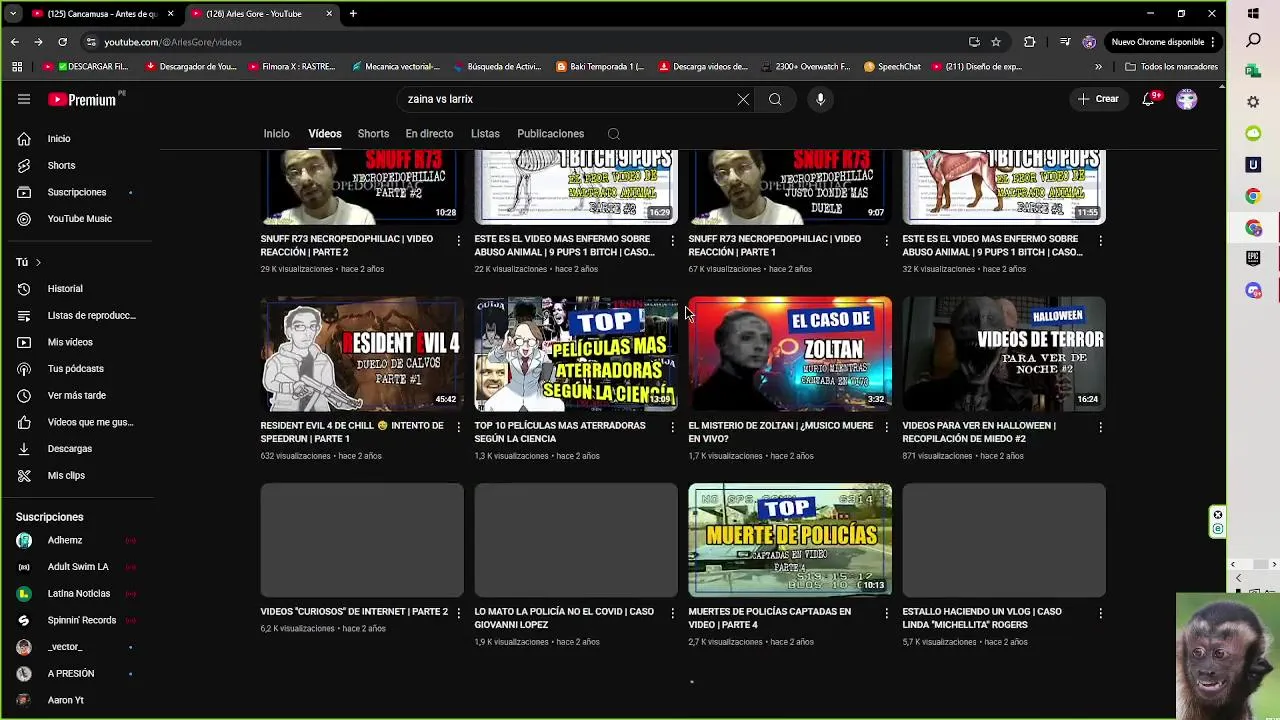Image resolution: width=1280 pixels, height=720 pixels.
Task: Click the Crear button
Action: pyautogui.click(x=1098, y=99)
